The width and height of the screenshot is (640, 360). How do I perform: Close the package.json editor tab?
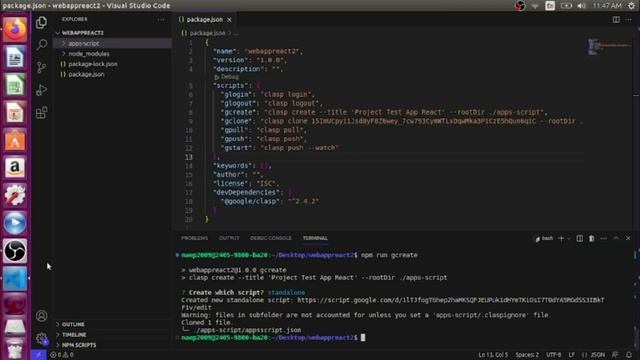click(229, 20)
